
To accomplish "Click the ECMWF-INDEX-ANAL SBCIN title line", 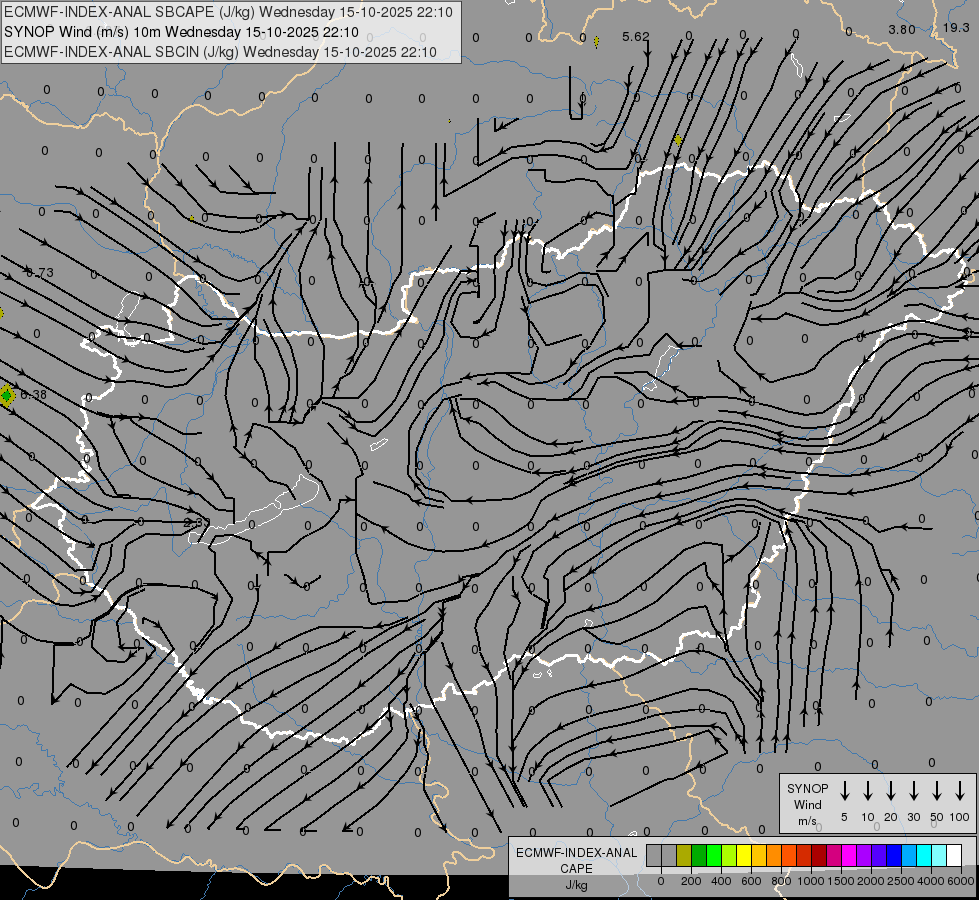I will [x=220, y=52].
